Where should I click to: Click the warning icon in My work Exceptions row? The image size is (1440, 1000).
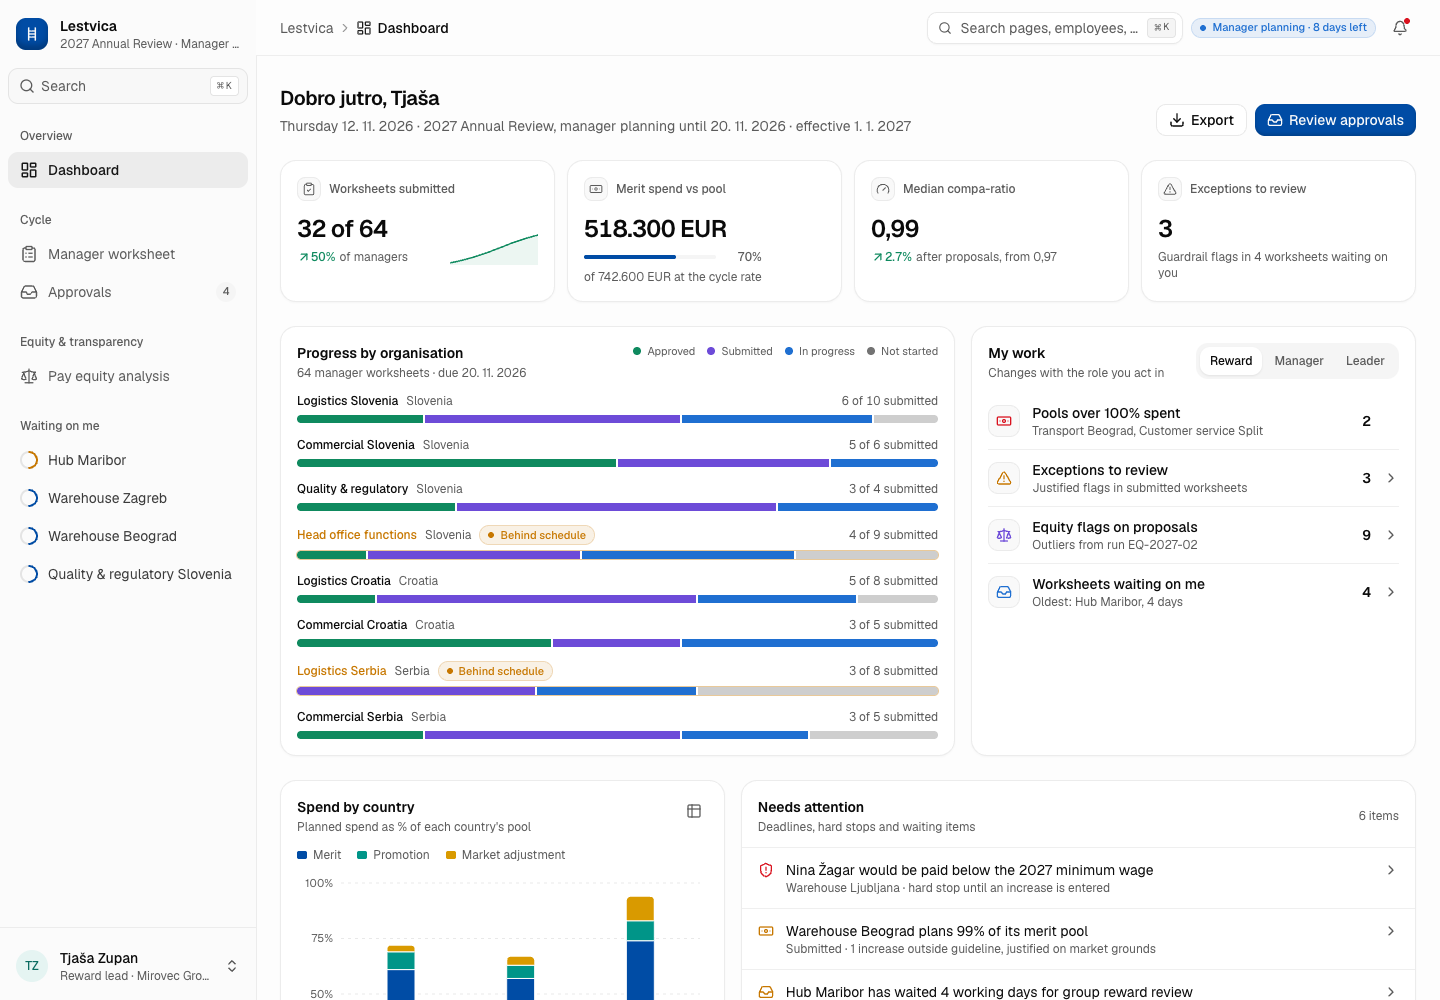click(x=1004, y=478)
